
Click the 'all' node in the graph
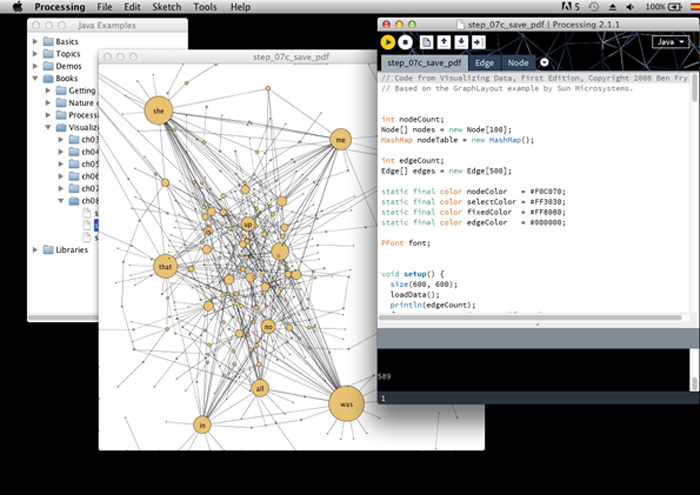point(260,389)
